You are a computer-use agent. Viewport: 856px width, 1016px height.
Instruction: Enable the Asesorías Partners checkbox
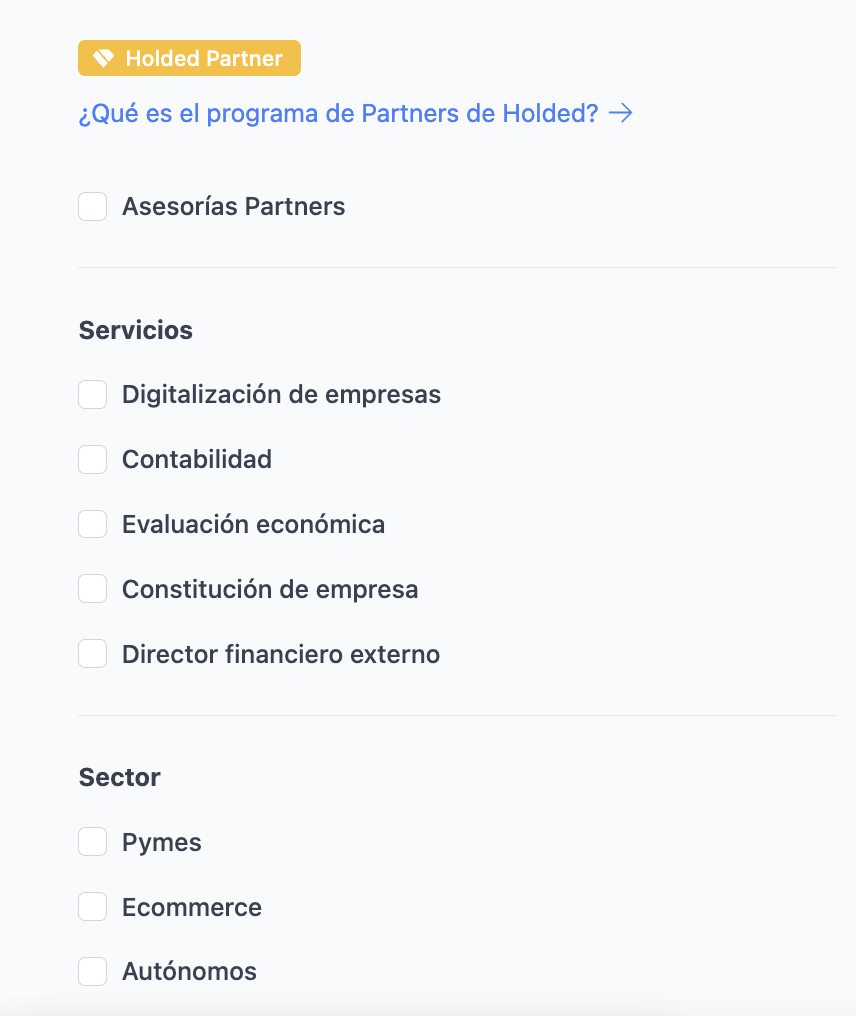tap(92, 207)
